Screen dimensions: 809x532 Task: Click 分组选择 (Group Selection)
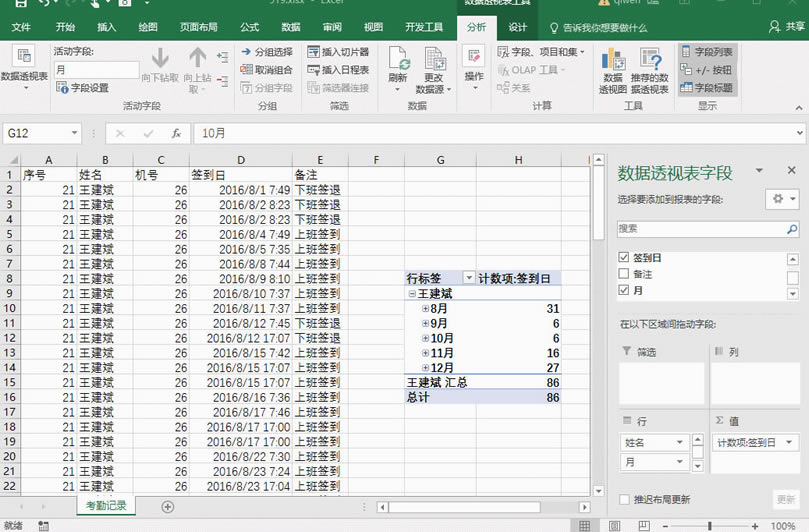click(x=266, y=52)
